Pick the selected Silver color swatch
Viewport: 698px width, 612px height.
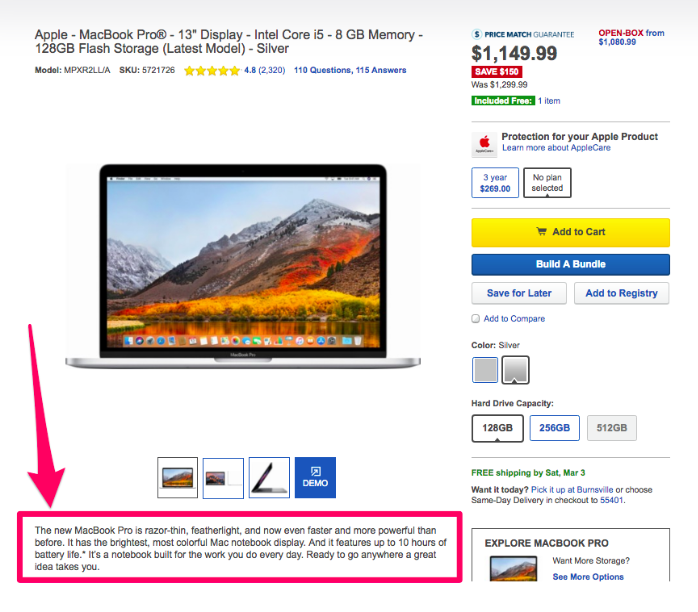point(515,369)
